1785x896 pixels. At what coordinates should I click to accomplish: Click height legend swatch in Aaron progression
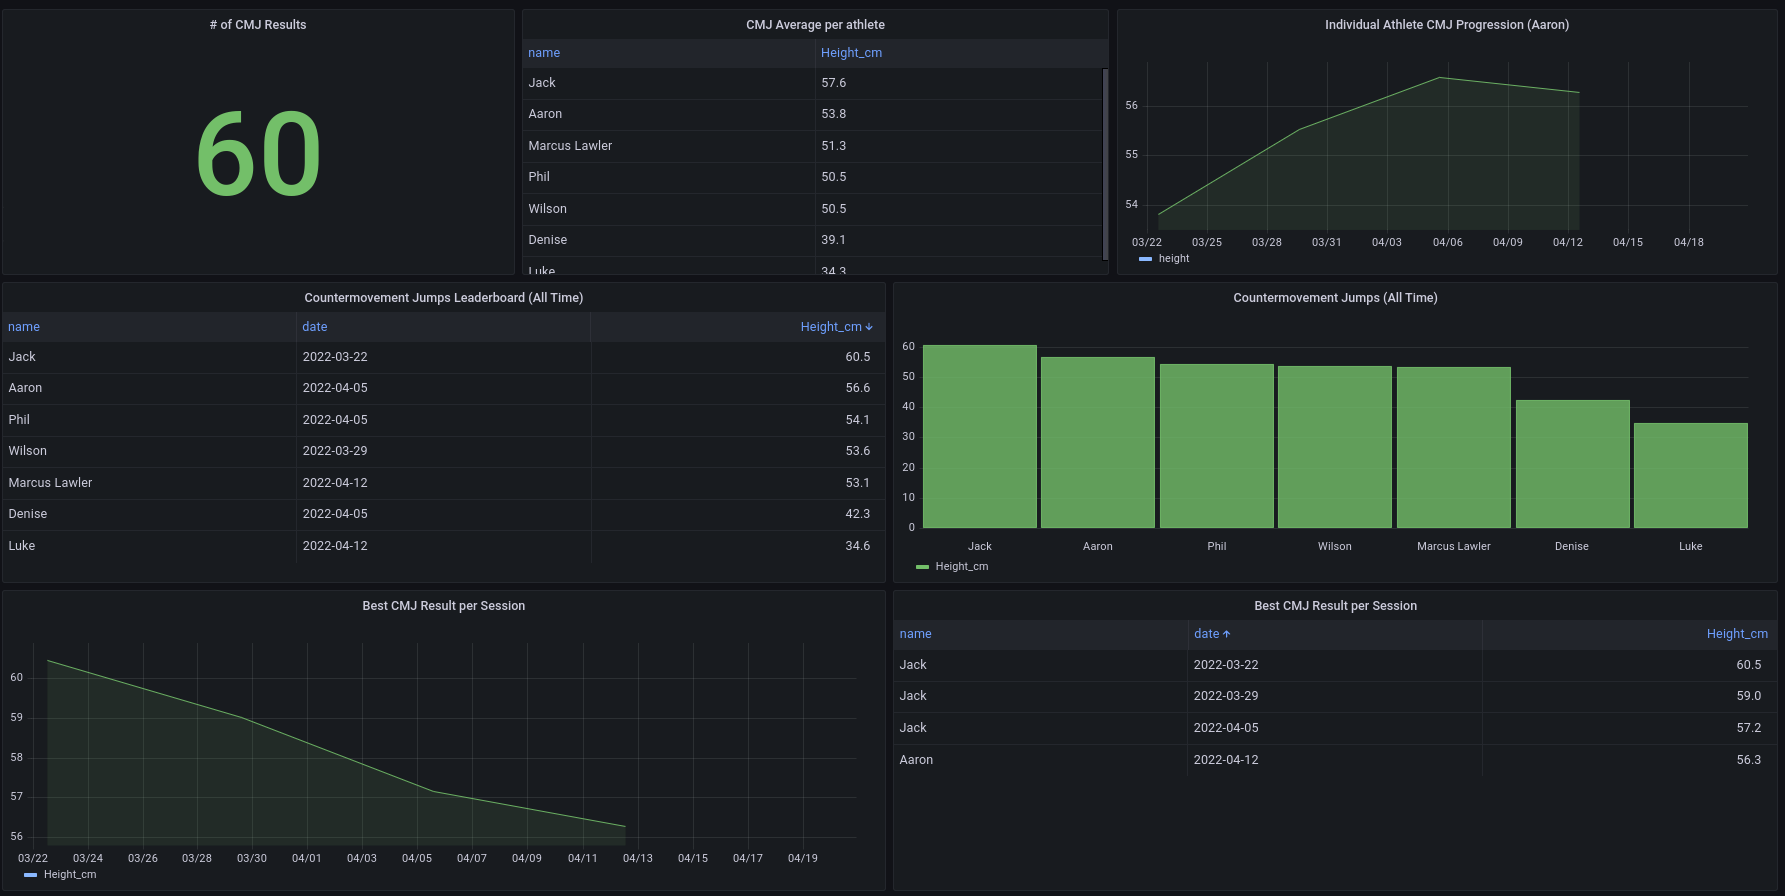1145,259
